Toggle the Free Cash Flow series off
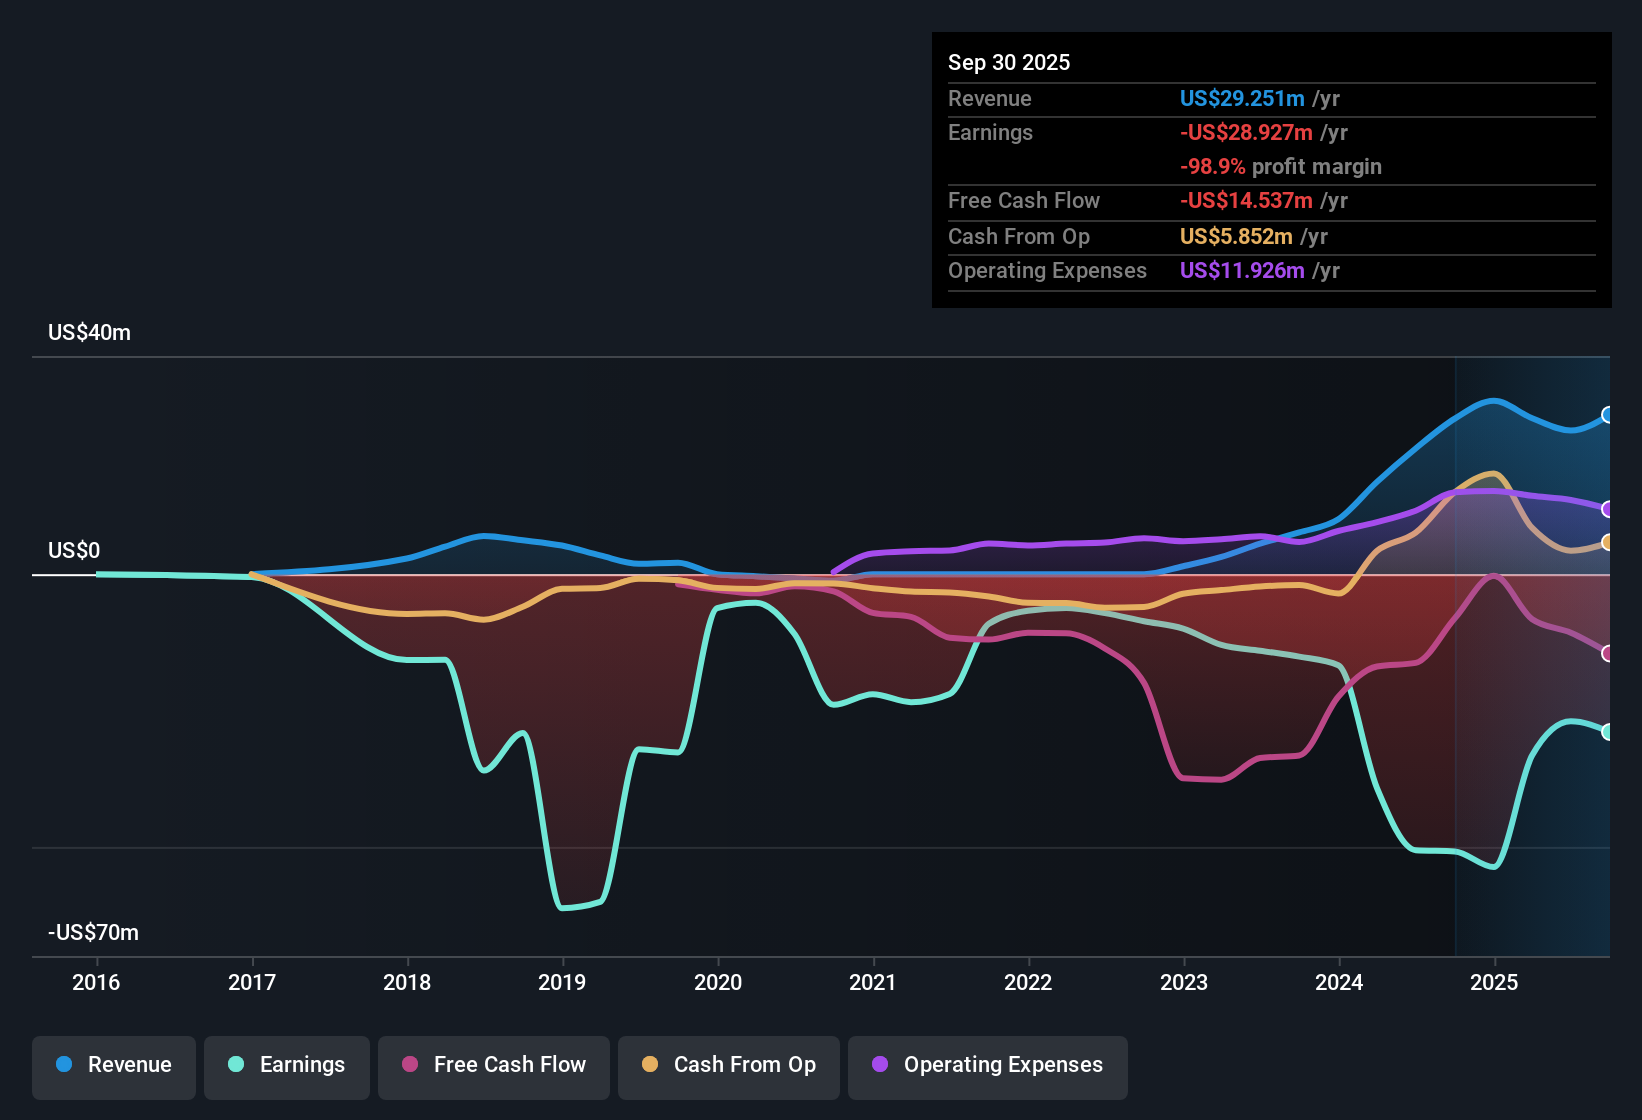Screen dimensions: 1642x1120 point(493,1065)
